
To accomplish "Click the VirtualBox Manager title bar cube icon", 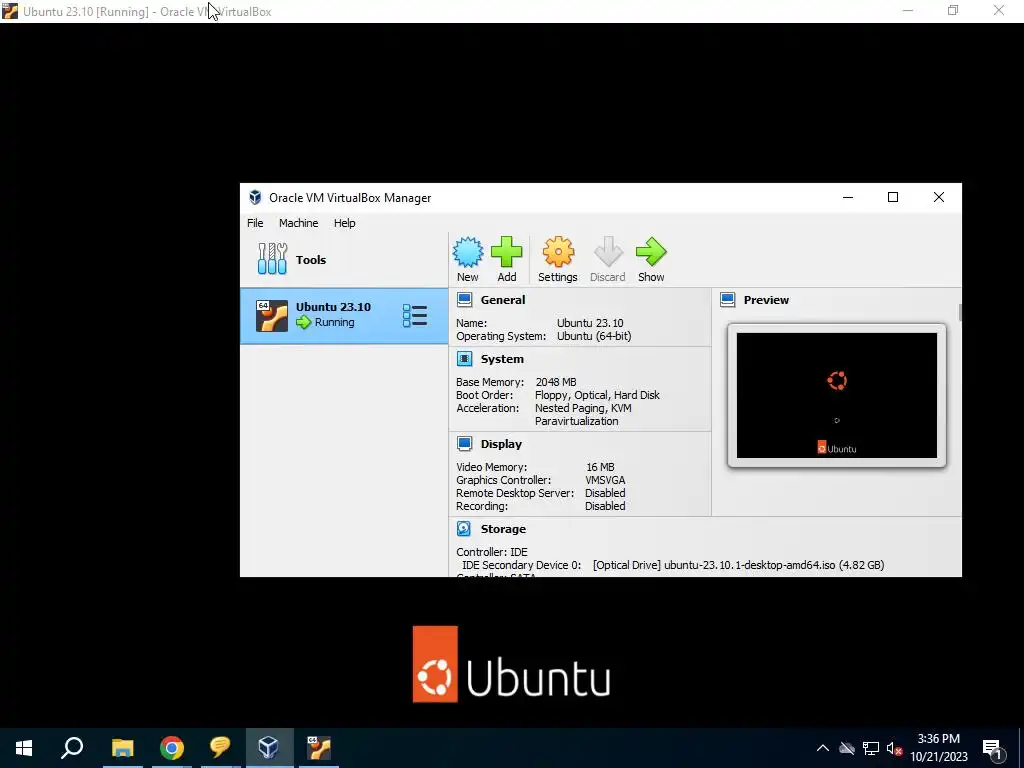I will coord(255,197).
